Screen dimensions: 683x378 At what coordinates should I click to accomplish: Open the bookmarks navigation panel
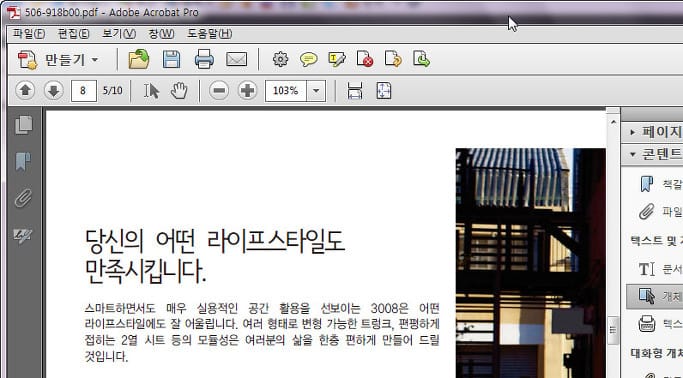click(x=23, y=161)
